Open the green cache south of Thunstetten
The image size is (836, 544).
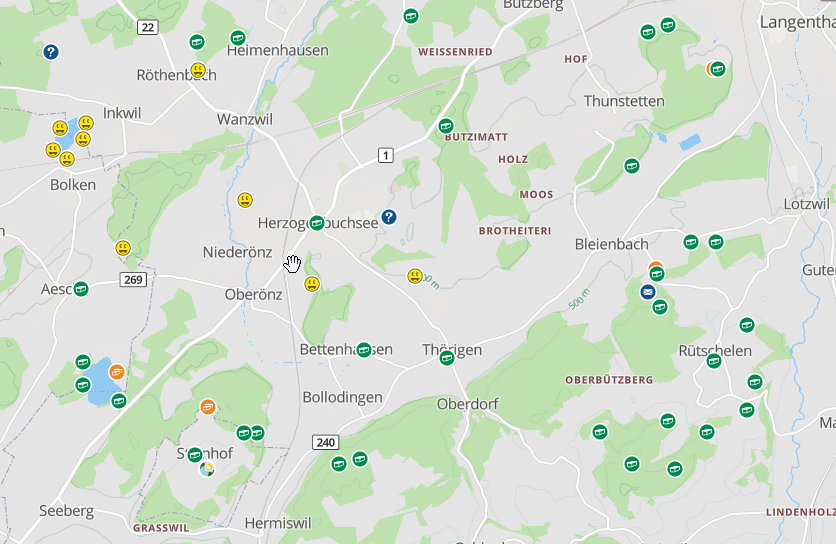pos(632,166)
